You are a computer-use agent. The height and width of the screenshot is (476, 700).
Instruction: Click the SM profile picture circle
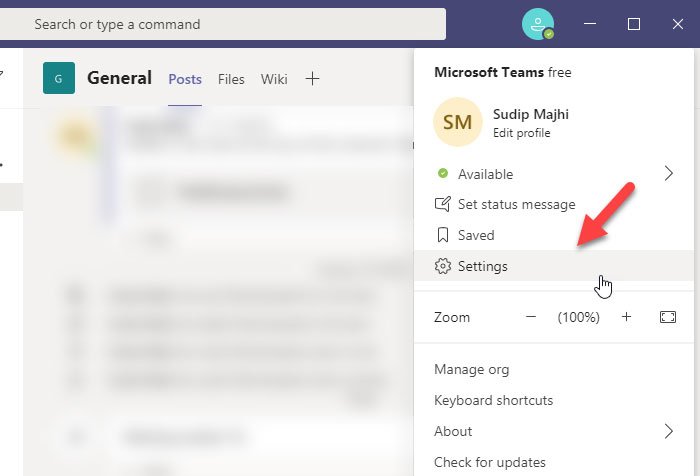point(458,122)
